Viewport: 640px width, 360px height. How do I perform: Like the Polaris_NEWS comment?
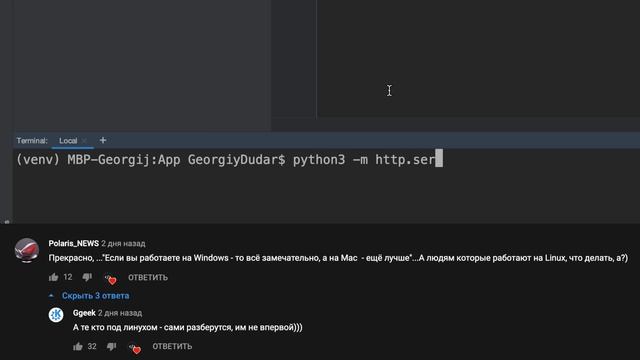(x=53, y=278)
